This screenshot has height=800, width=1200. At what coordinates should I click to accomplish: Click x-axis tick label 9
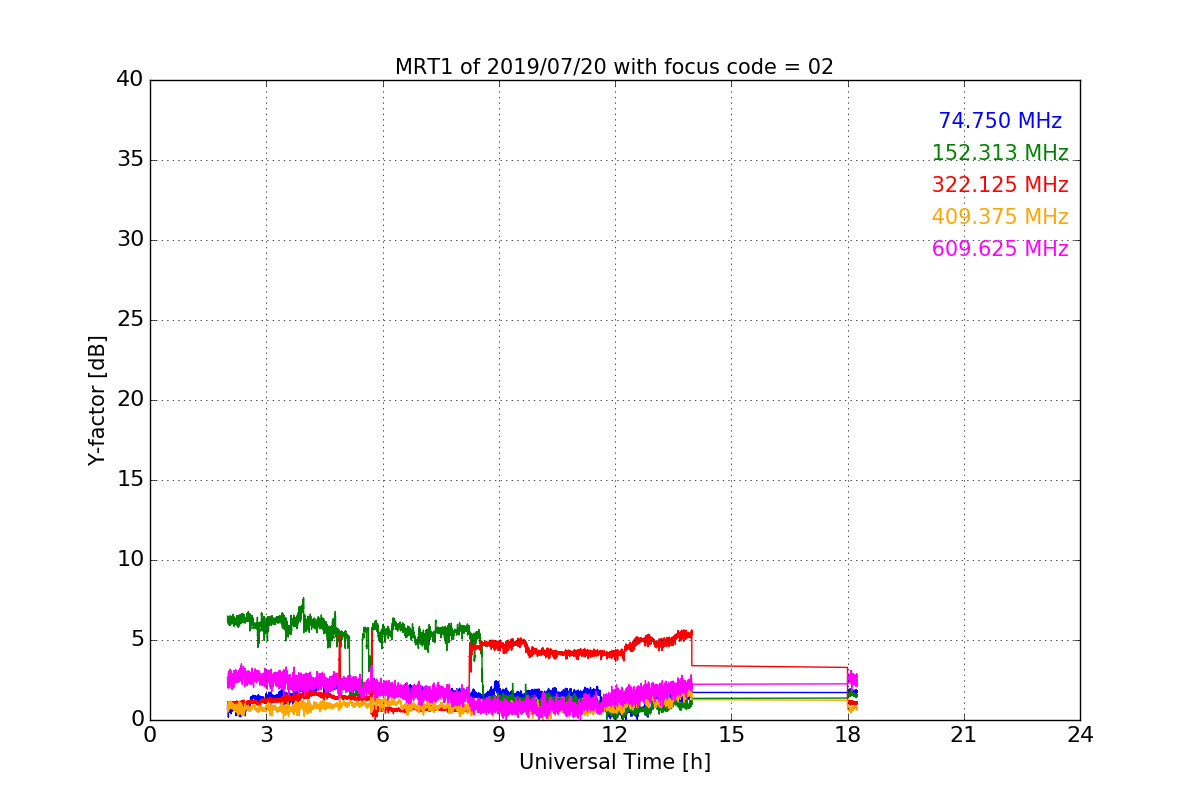[x=499, y=735]
